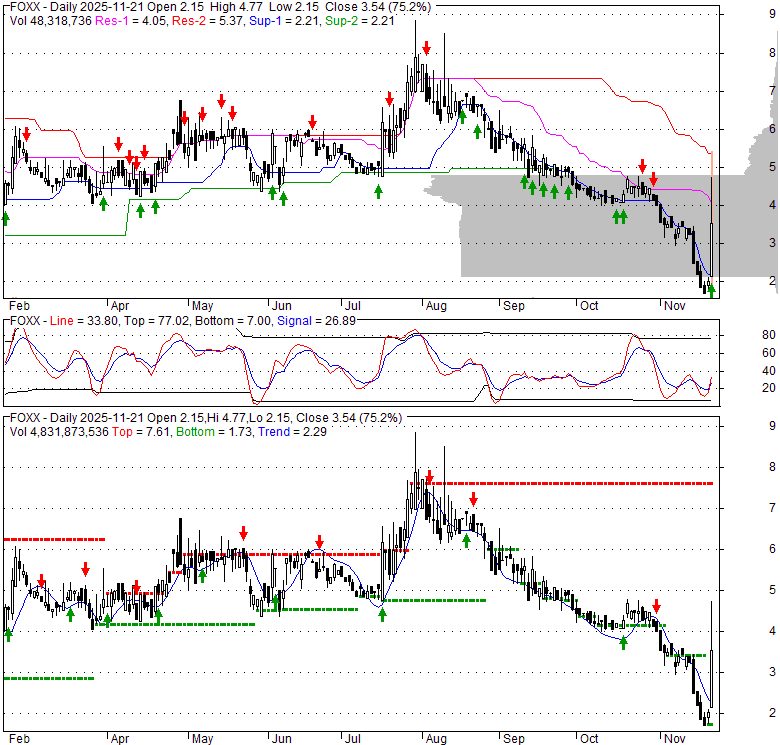Click 'Vol 4,831,873,536' in the bottom chart legend

click(59, 432)
